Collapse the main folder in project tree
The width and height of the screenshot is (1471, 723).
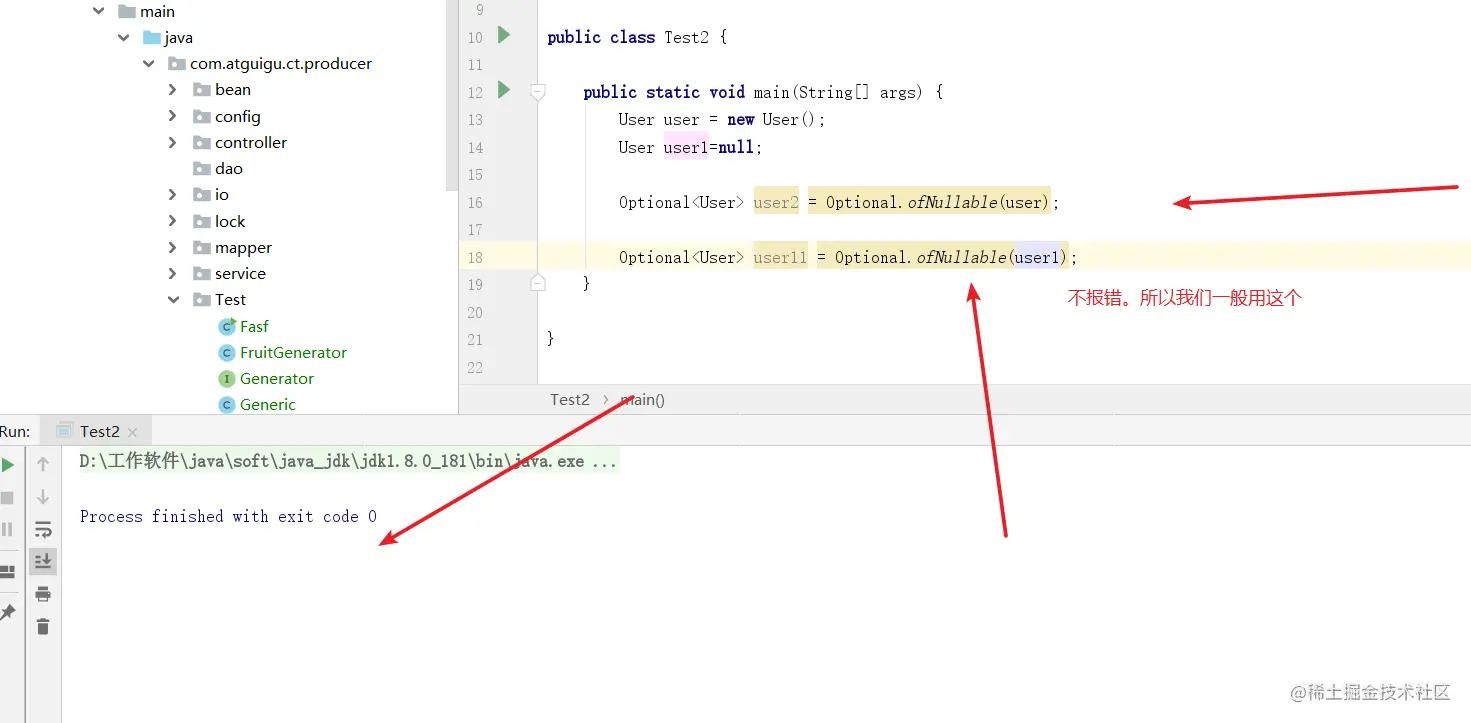[98, 11]
